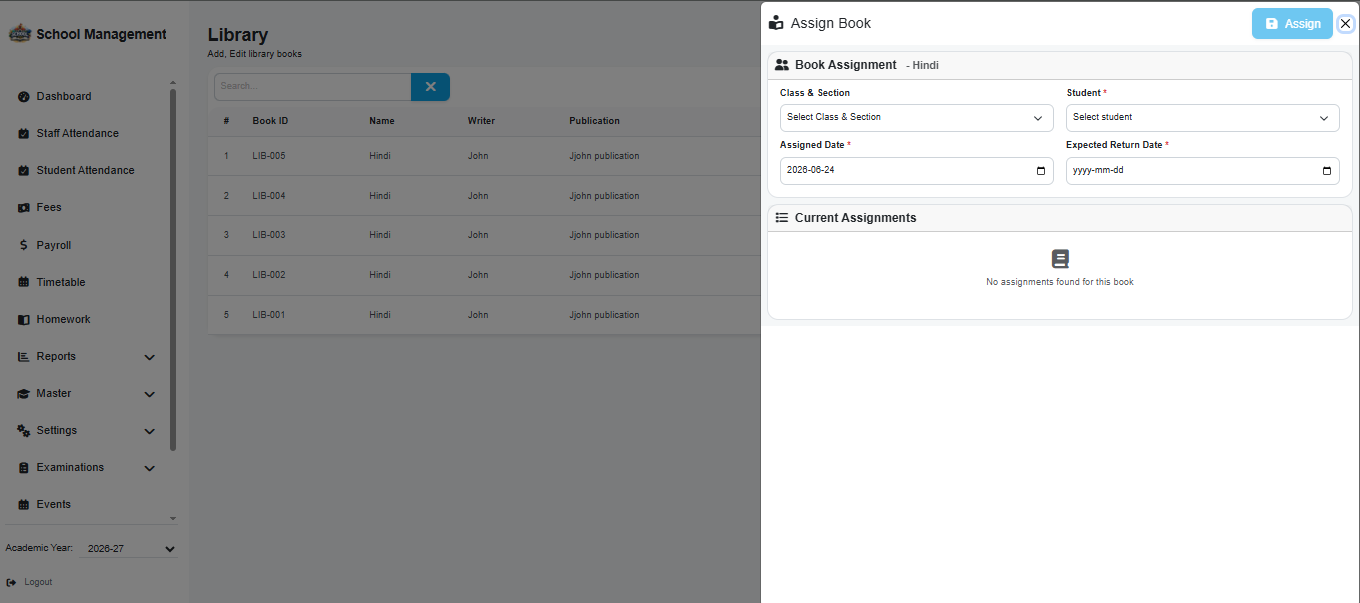Expand the Master submenu chevron

point(150,394)
